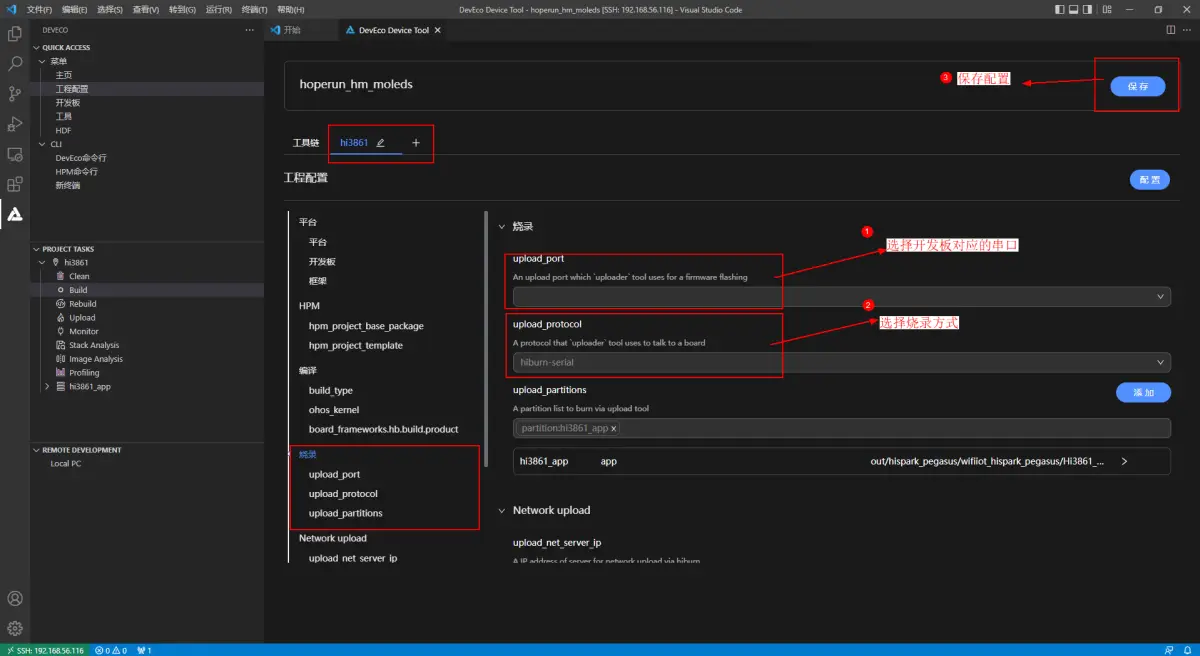Open editor more actions ellipsis

(x=1187, y=30)
